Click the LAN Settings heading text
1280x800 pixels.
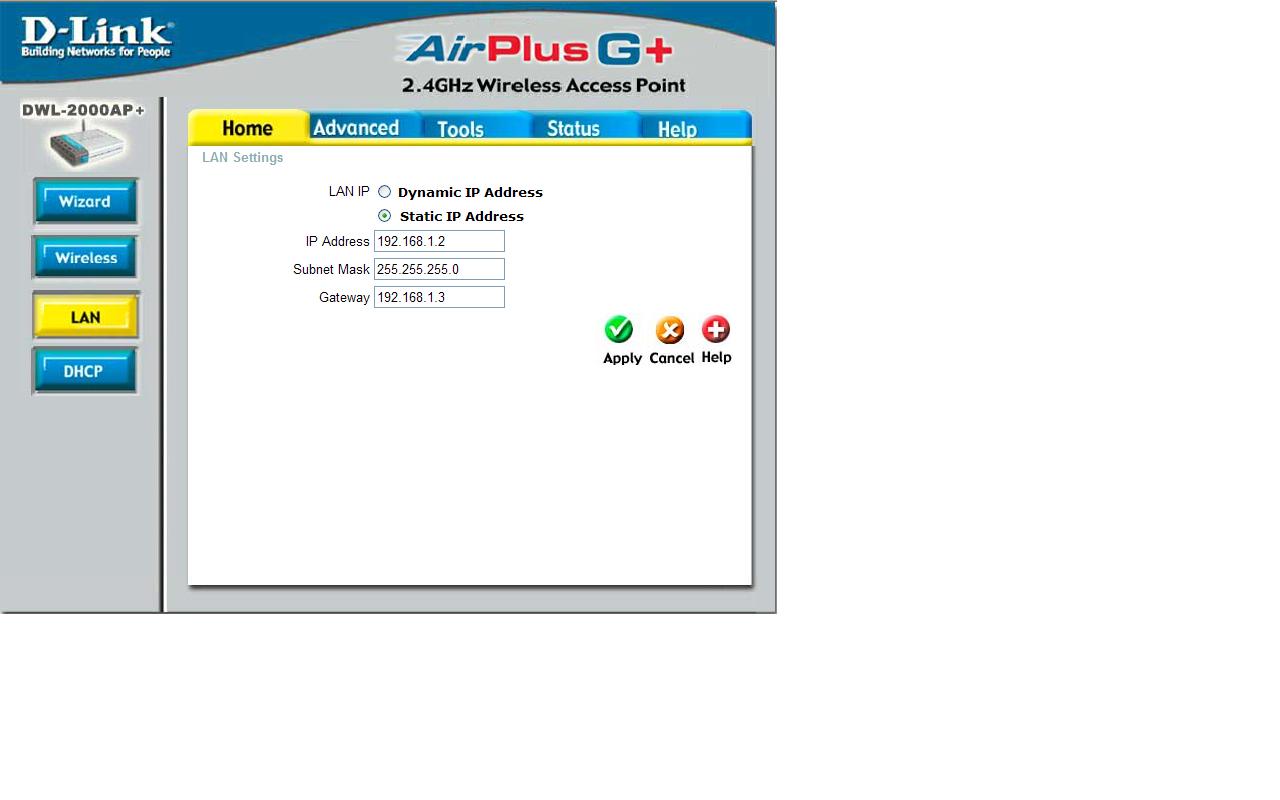(243, 158)
